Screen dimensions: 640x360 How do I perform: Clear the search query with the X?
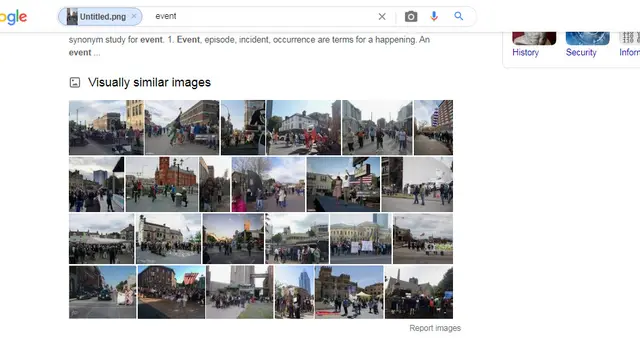point(382,17)
